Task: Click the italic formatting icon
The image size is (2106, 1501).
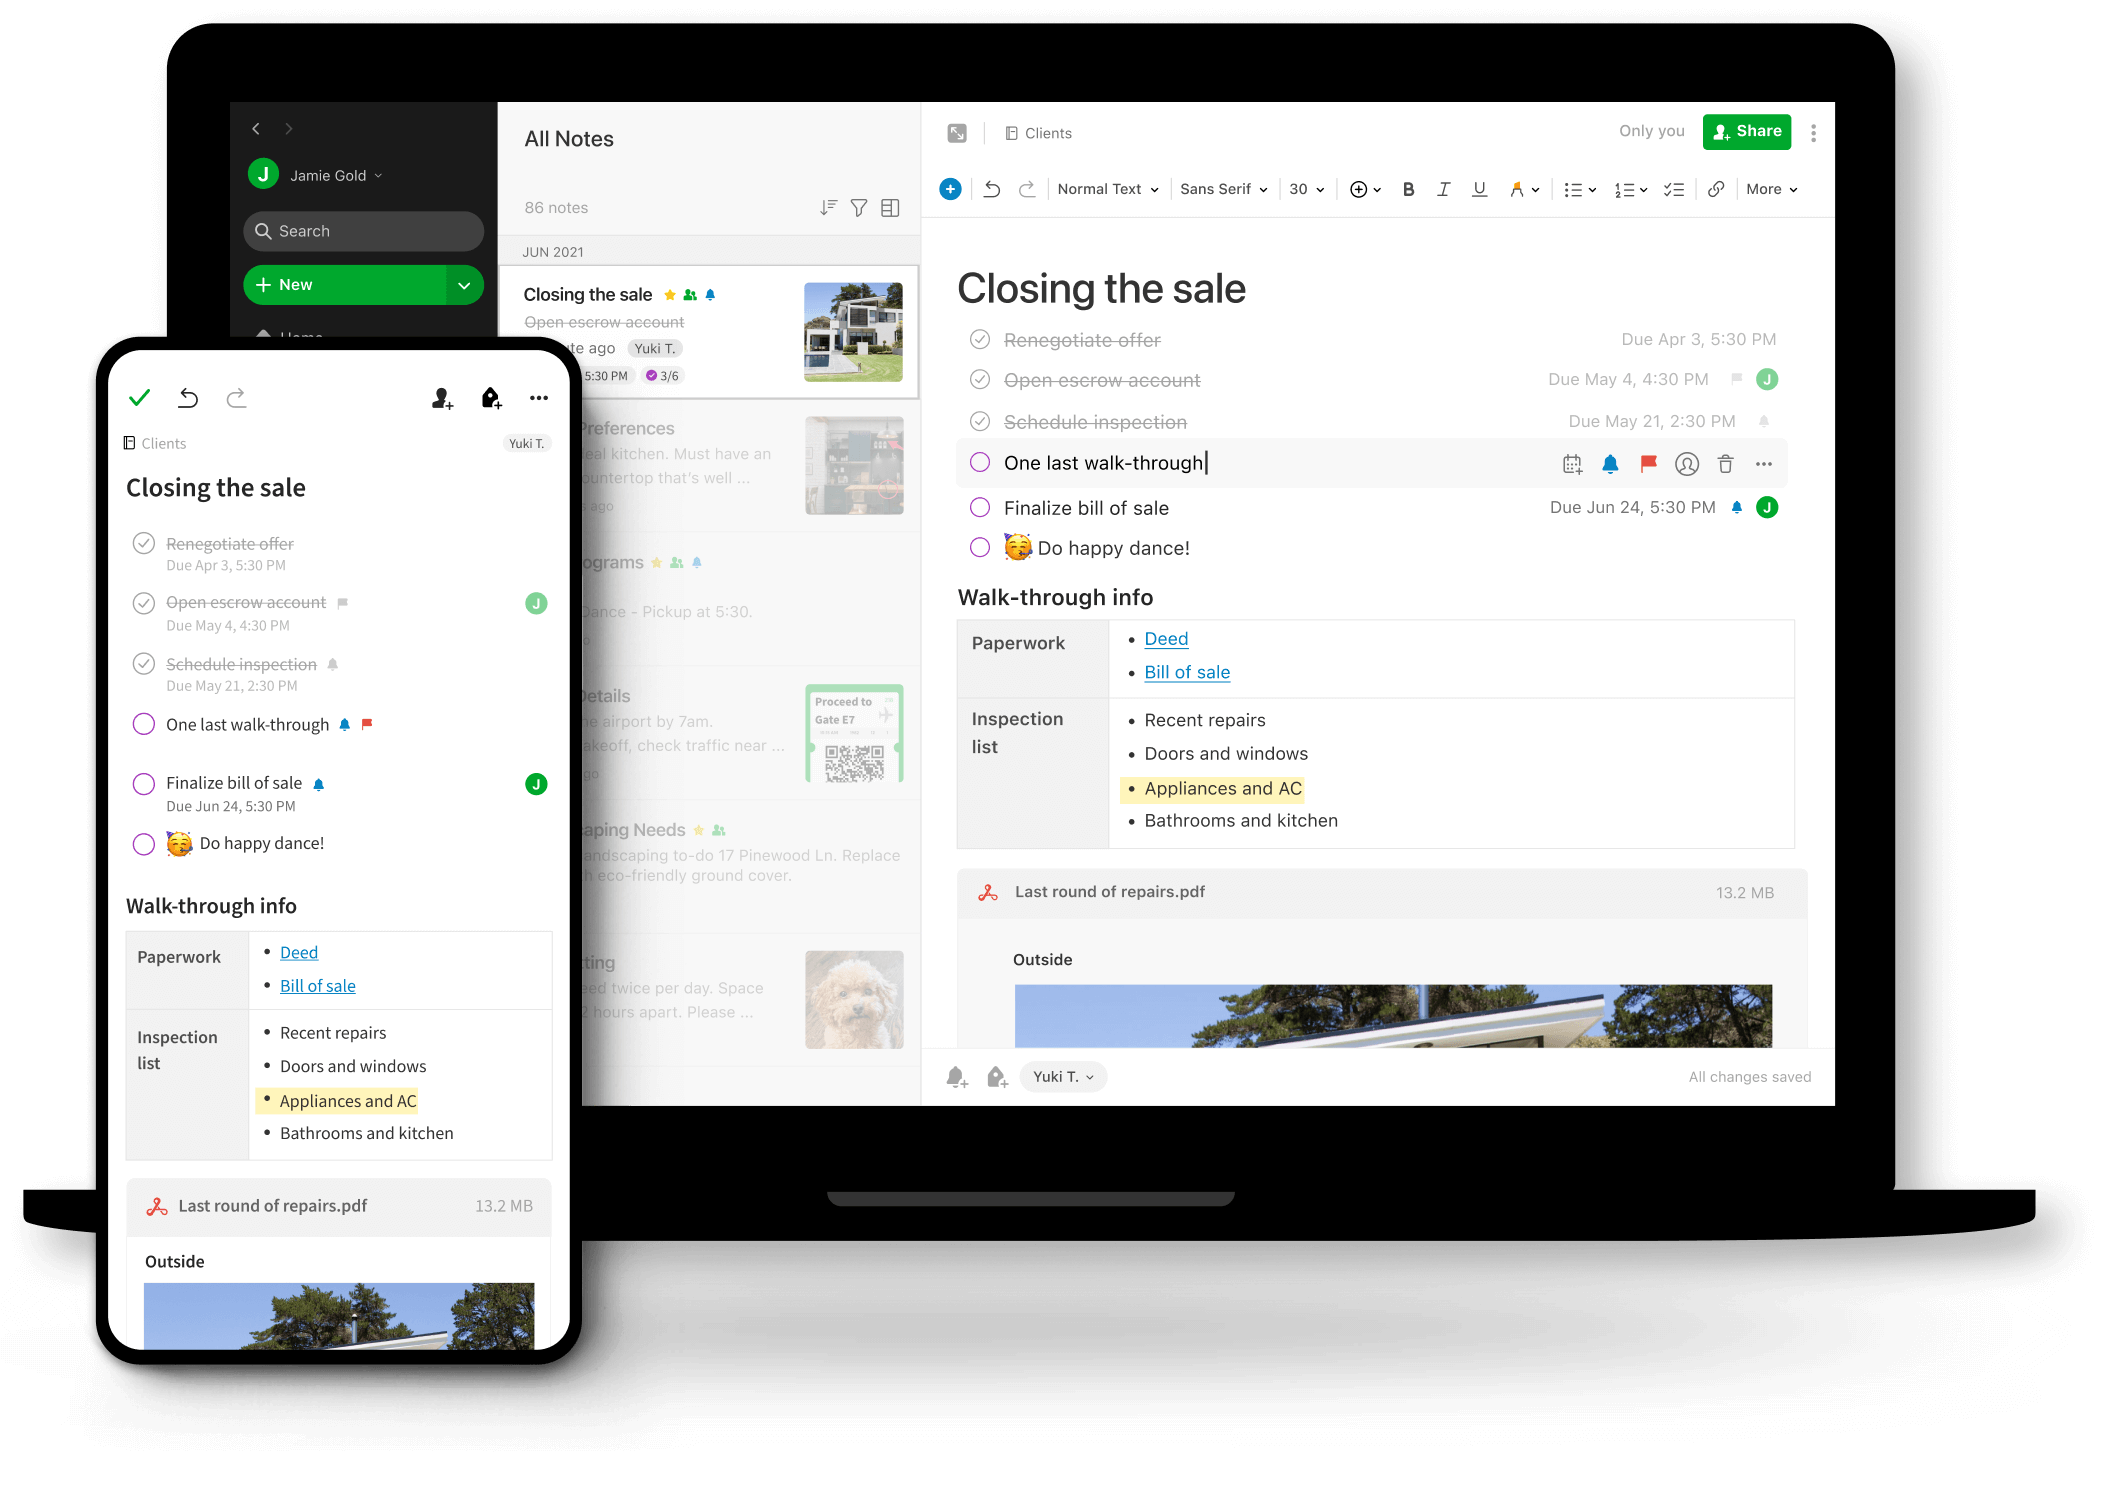Action: (x=1442, y=188)
